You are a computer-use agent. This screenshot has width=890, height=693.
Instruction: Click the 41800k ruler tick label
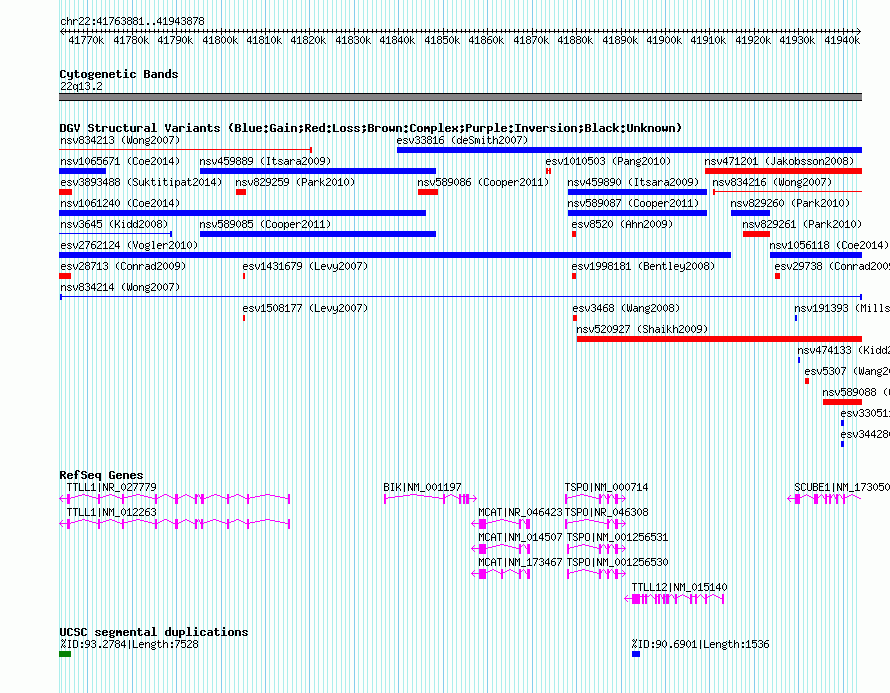tap(220, 40)
